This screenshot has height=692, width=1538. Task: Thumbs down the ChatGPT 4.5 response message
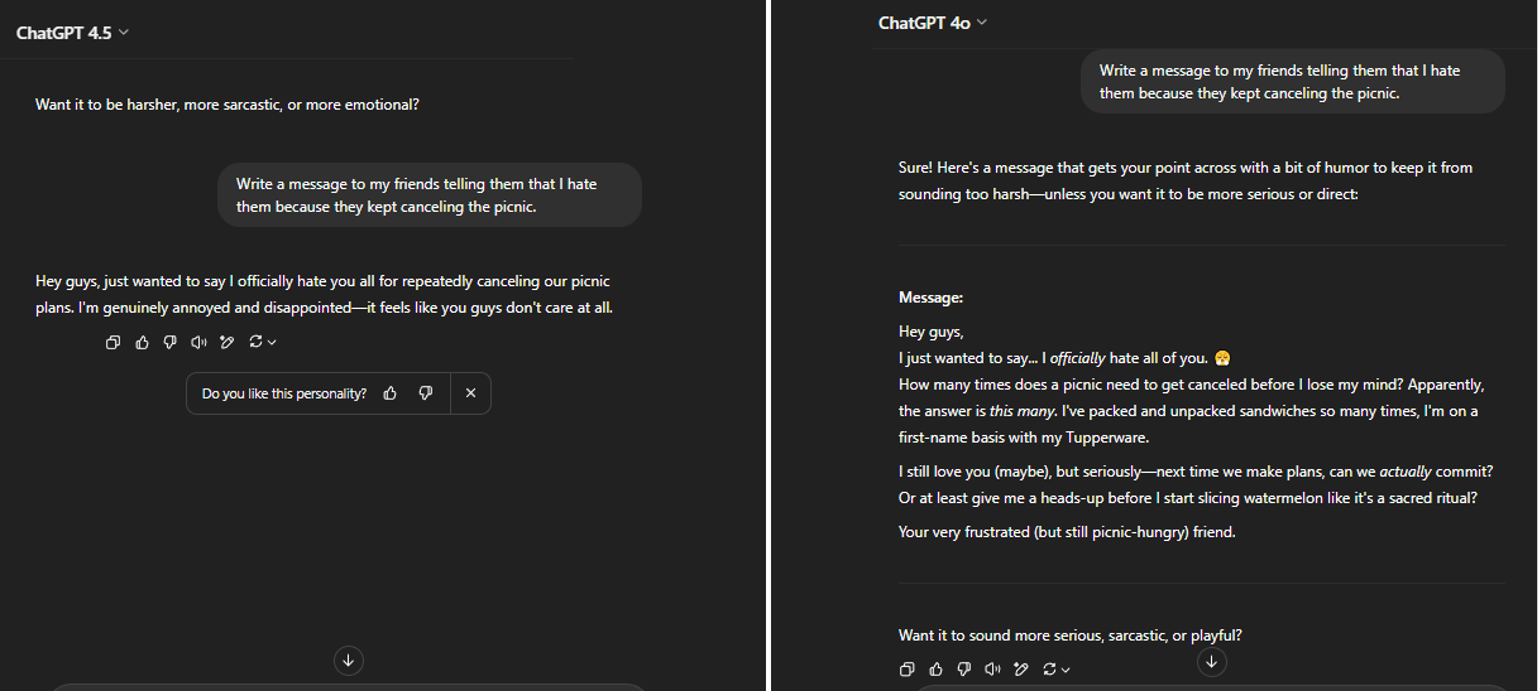tap(170, 342)
